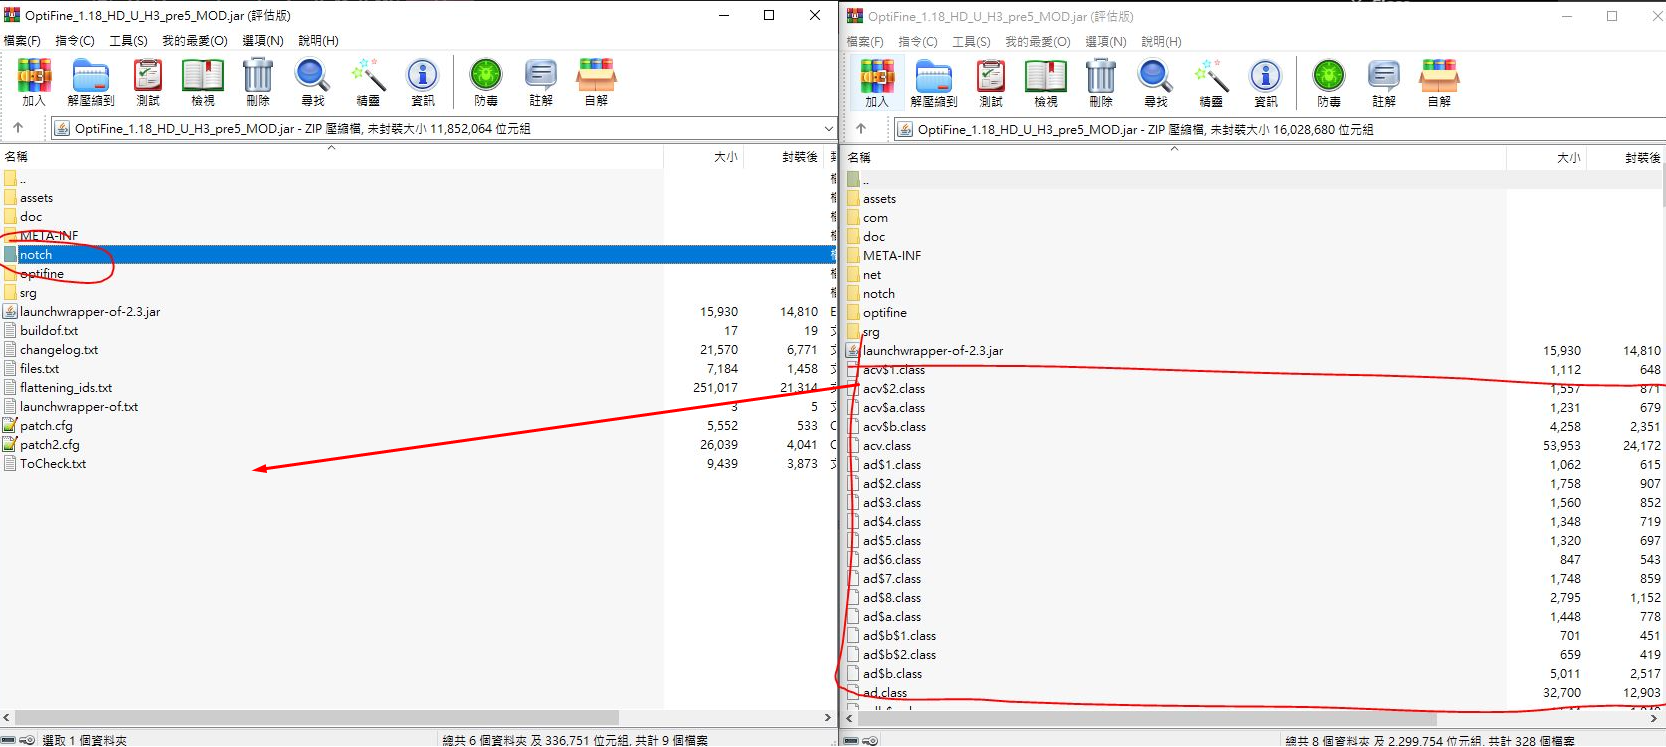Sort by 名稱 column header in left window
Screen dimensions: 1666x747
[x=17, y=157]
